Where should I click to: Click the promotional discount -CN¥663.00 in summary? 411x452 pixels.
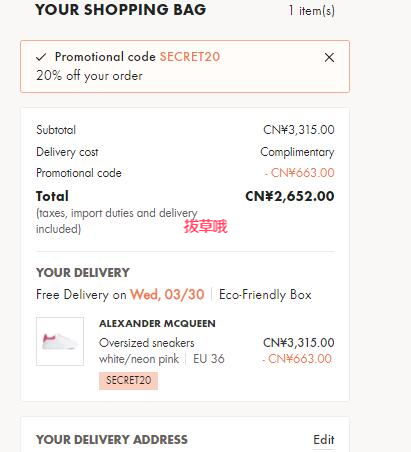[300, 173]
